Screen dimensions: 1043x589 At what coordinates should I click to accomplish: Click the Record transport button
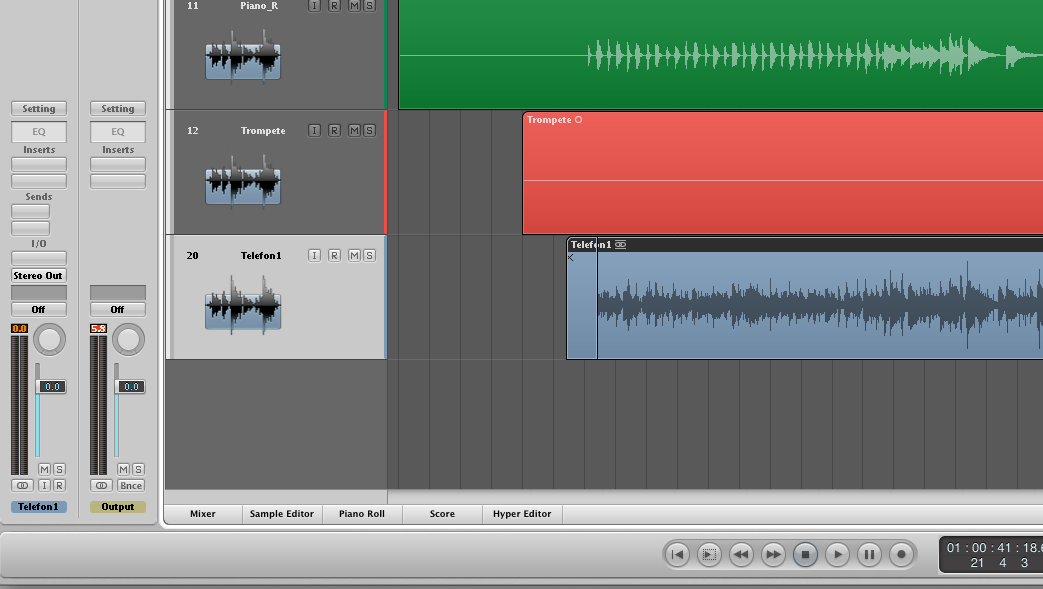901,554
